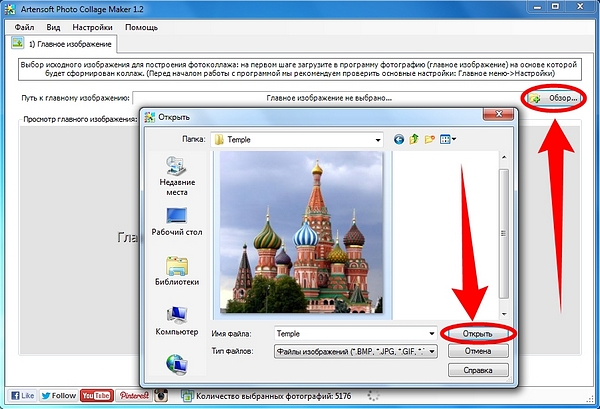This screenshot has width=600, height=409.
Task: Go to Рабочий стол location
Action: coord(177,222)
